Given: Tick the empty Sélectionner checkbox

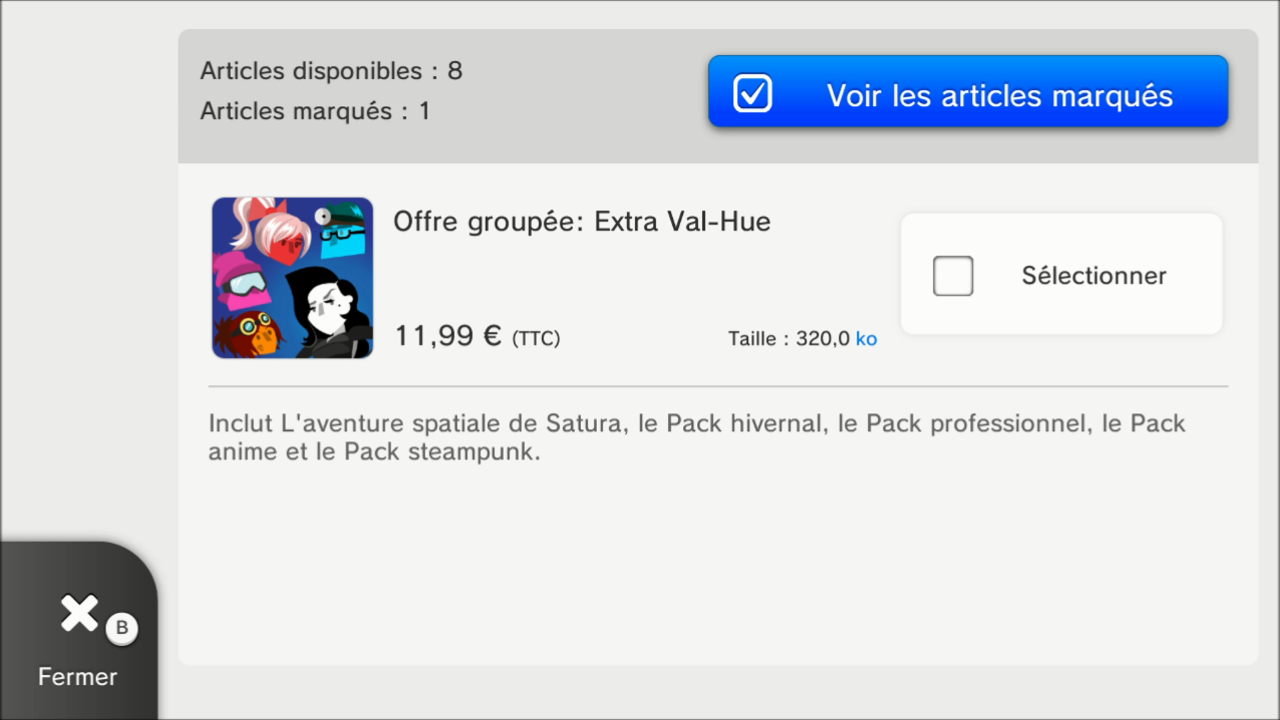Looking at the screenshot, I should tap(953, 276).
